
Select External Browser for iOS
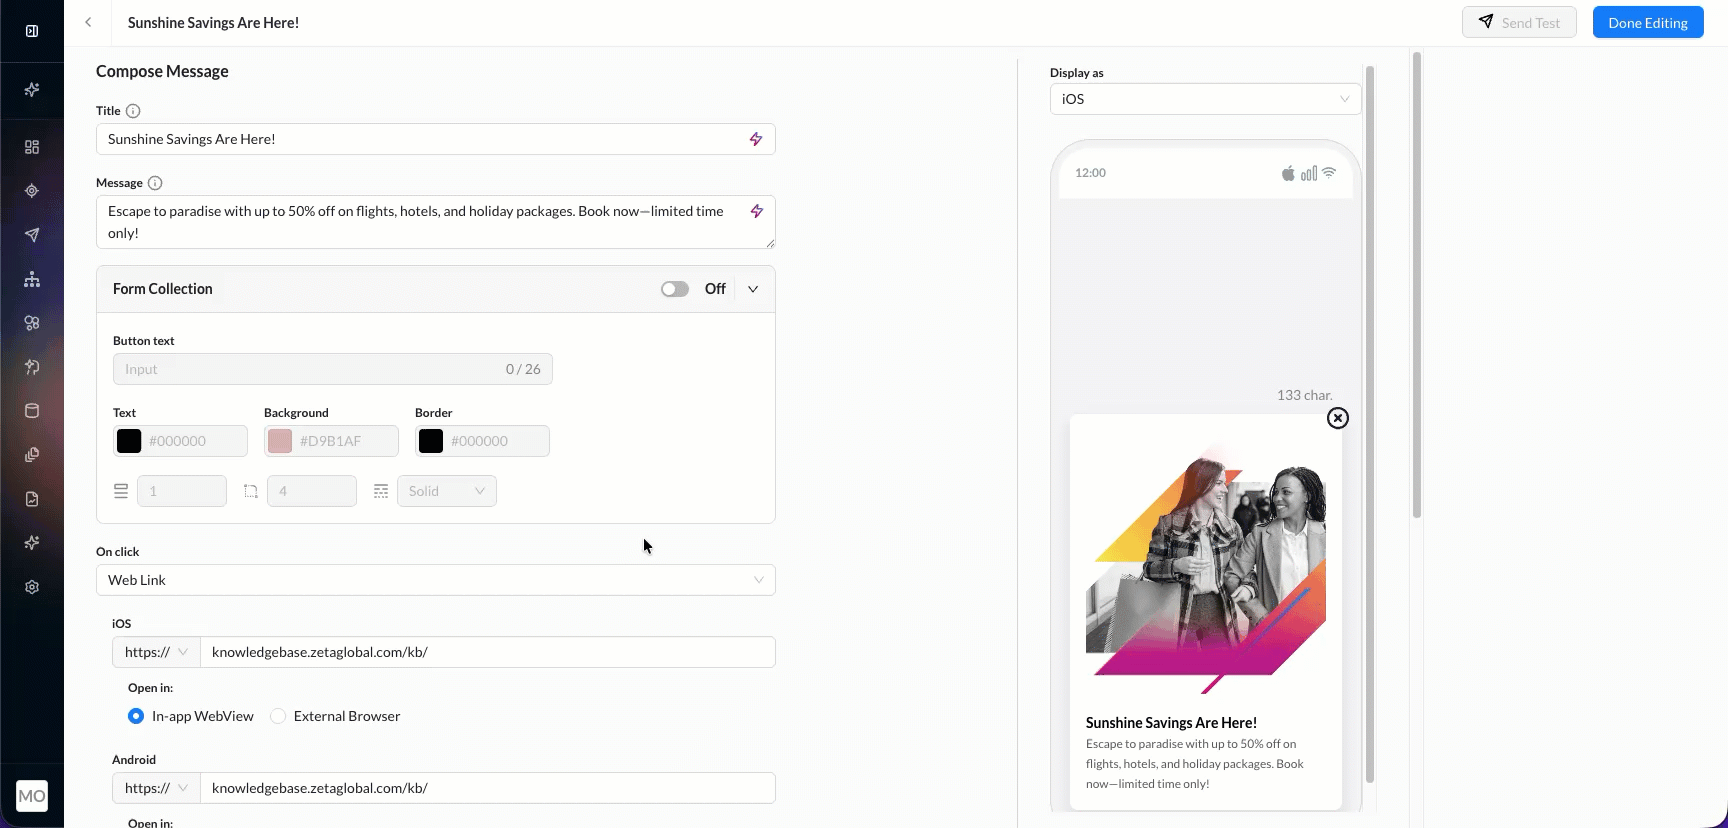pyautogui.click(x=278, y=716)
